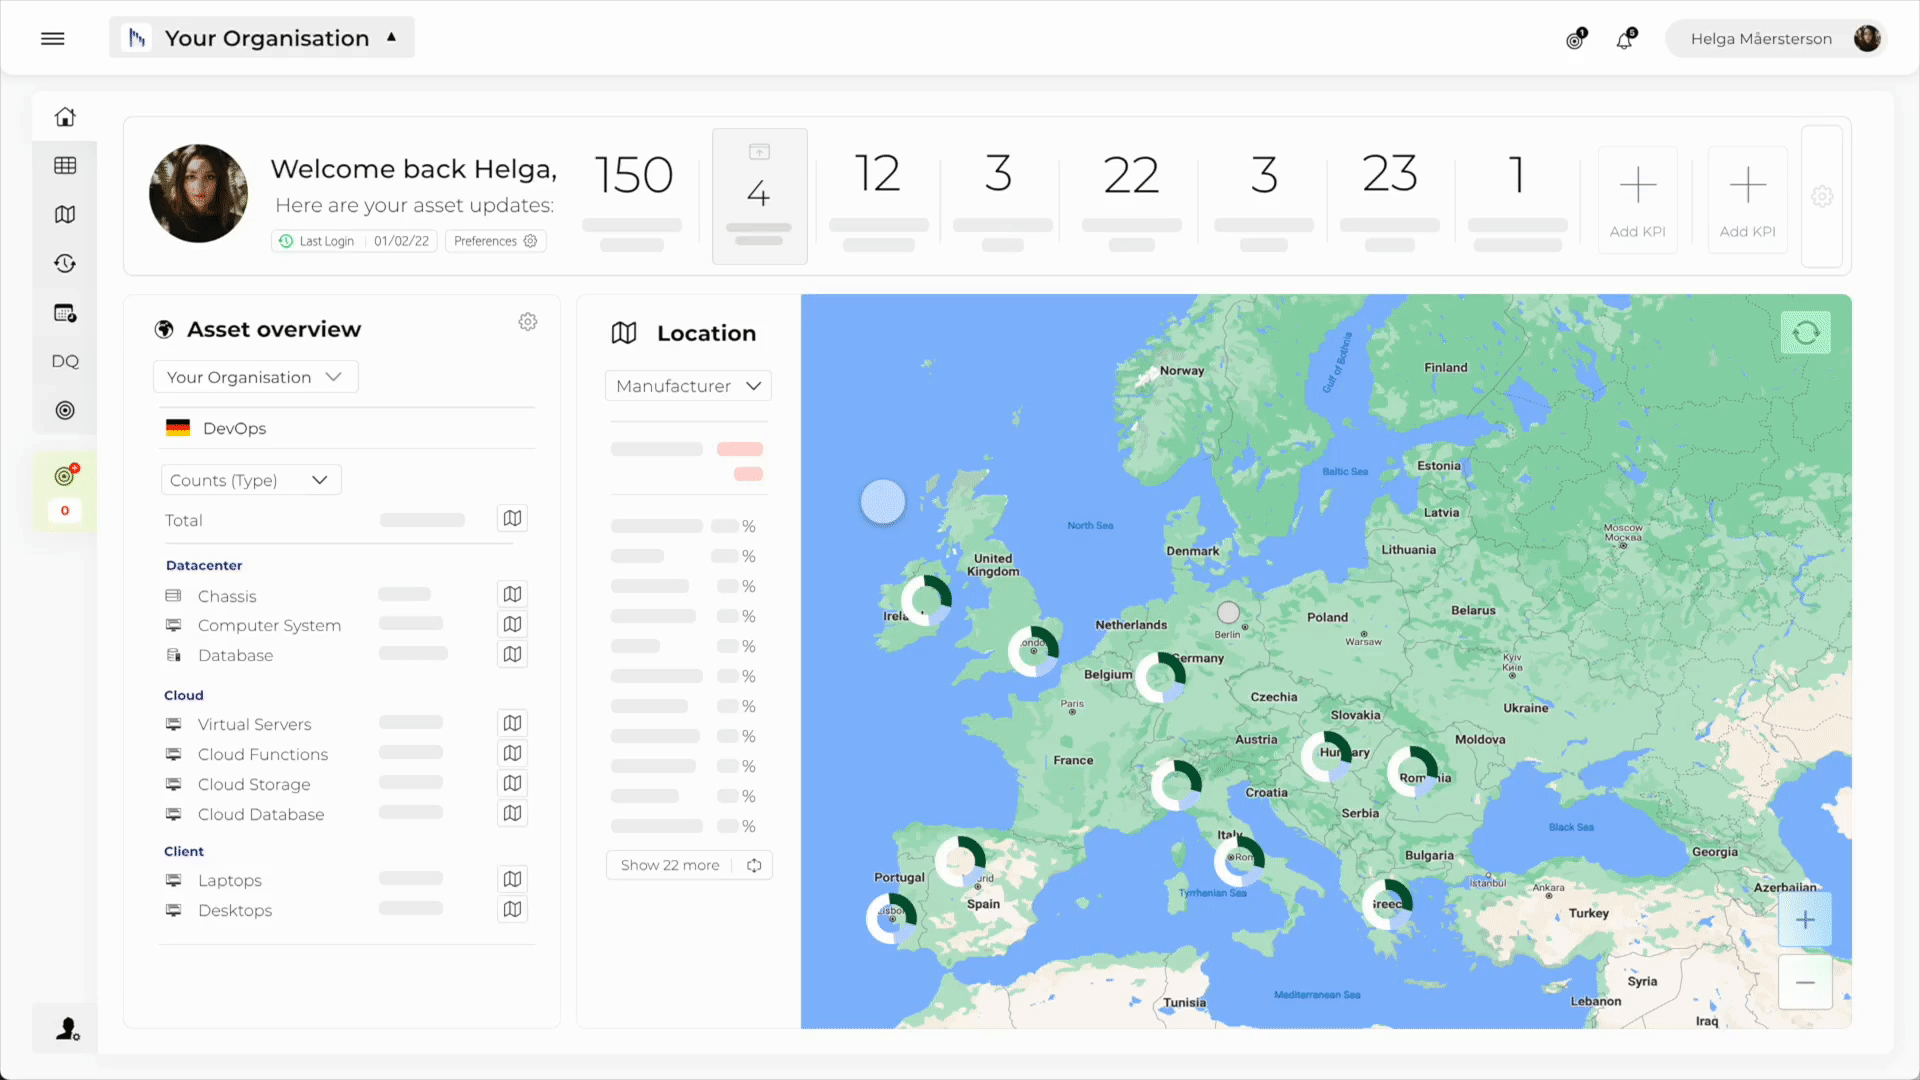
Task: Open the history clock sidebar icon
Action: click(65, 264)
